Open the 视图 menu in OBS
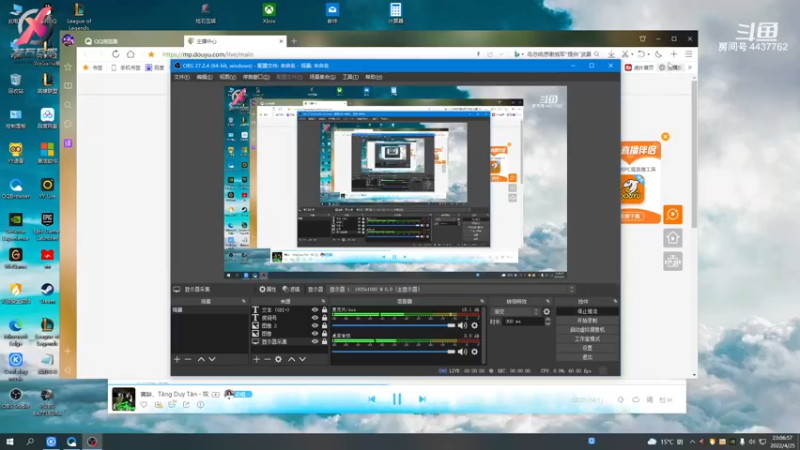The width and height of the screenshot is (800, 450). click(x=228, y=77)
